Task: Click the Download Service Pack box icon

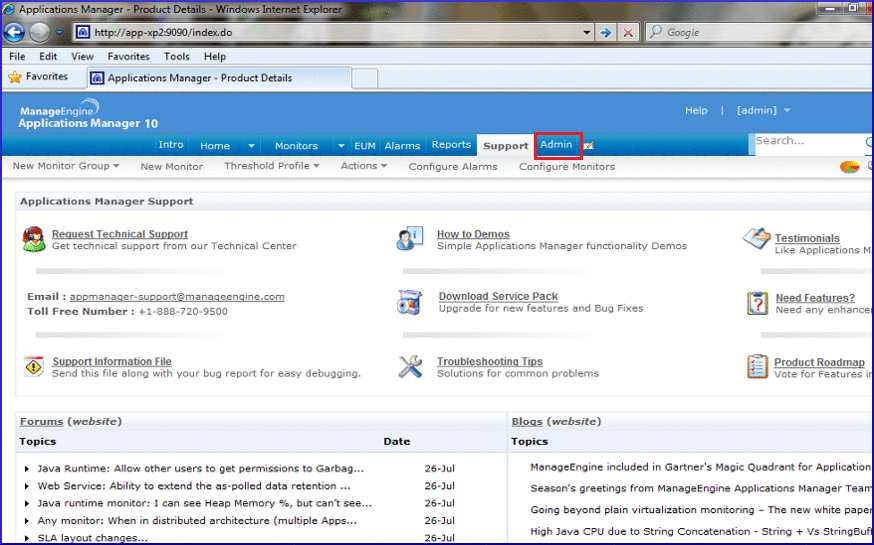Action: tap(410, 302)
